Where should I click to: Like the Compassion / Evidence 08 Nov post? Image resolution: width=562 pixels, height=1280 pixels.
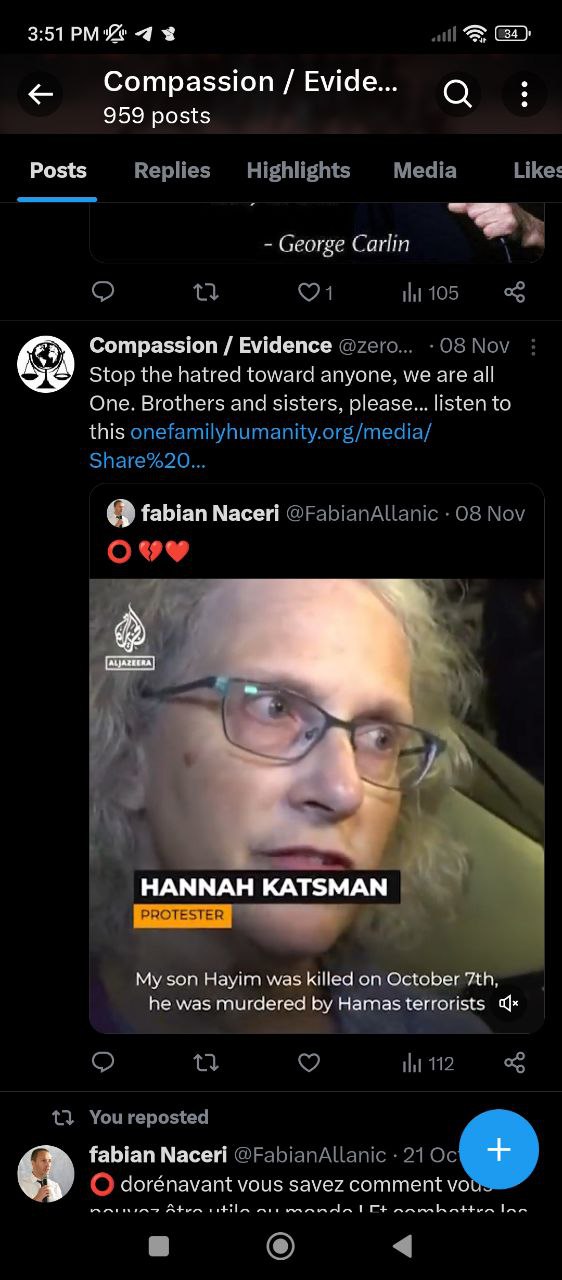[x=309, y=1063]
